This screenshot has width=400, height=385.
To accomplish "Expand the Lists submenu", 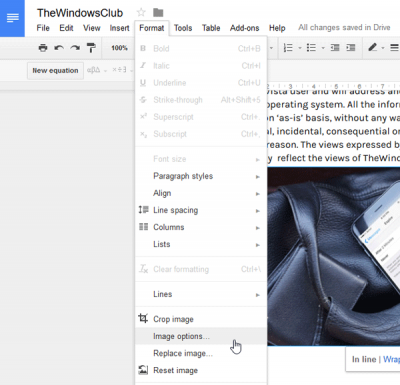I will click(201, 244).
